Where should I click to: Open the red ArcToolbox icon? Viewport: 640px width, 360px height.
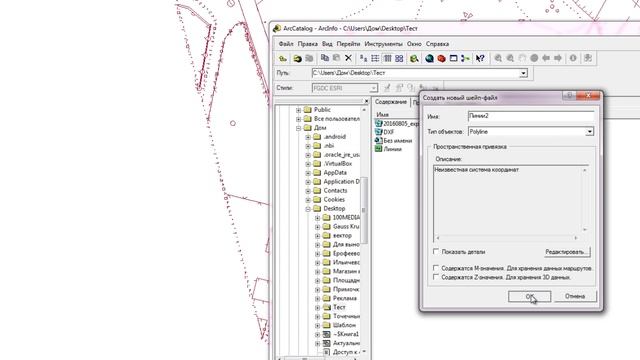[441, 58]
